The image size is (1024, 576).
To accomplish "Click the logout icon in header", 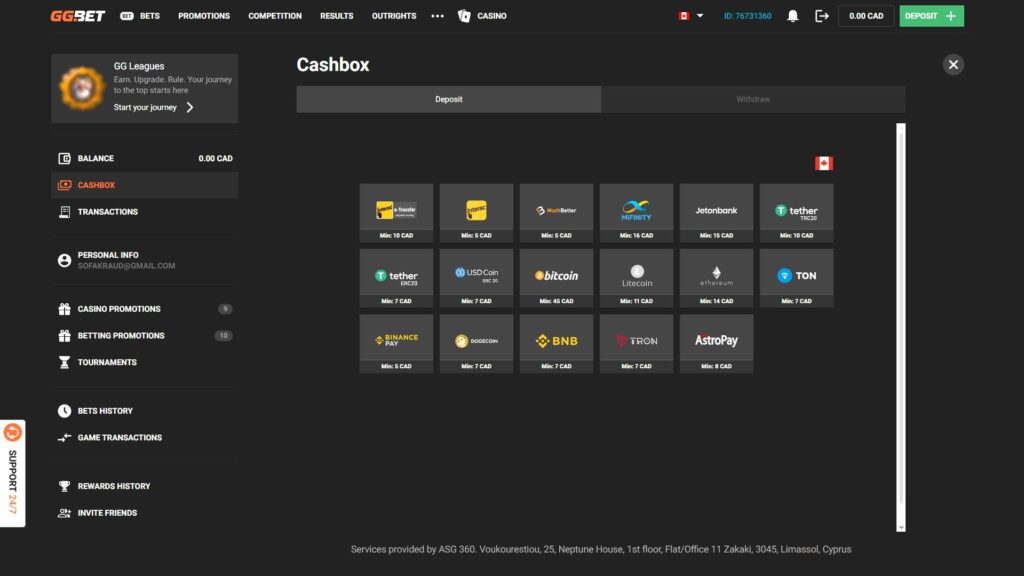I will 822,16.
